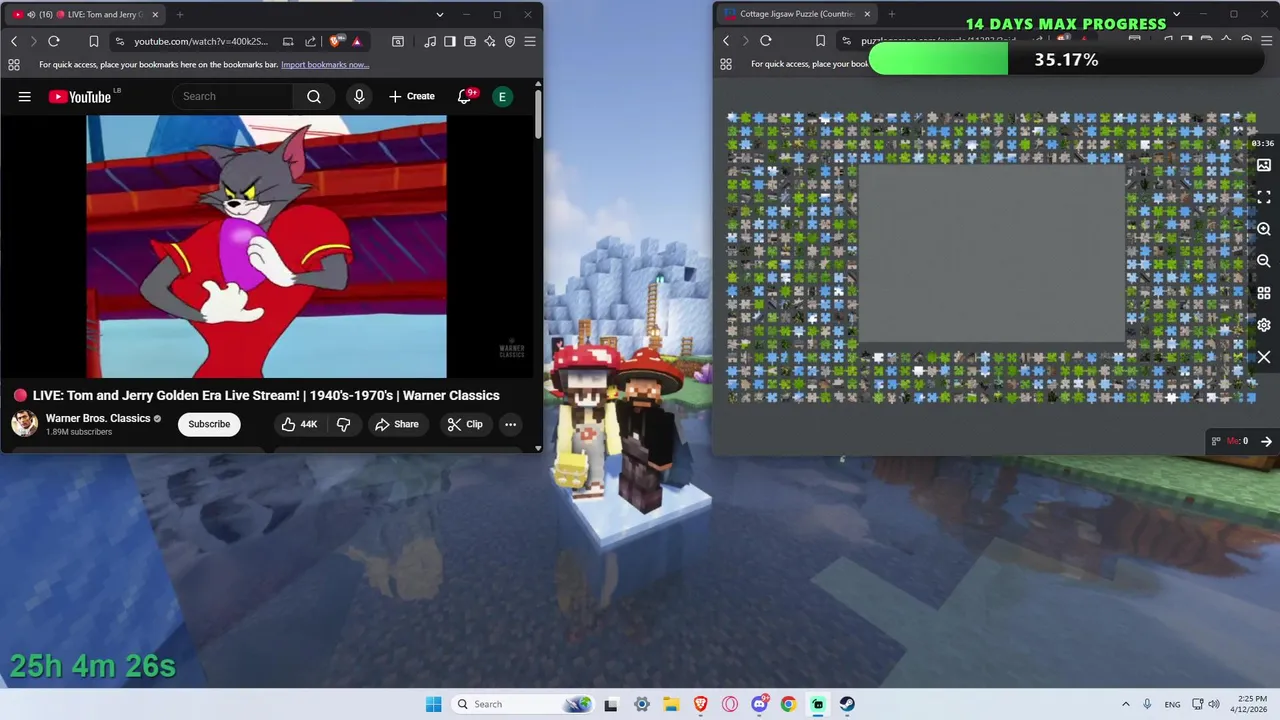Open the apps grid icon on YouTube bookmarks bar

point(14,64)
